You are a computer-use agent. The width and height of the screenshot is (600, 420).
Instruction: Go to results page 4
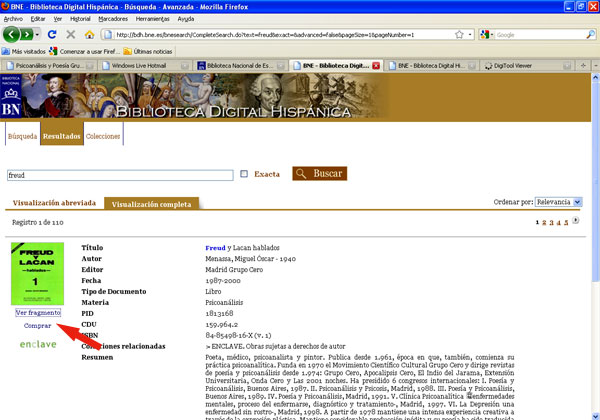click(x=559, y=223)
